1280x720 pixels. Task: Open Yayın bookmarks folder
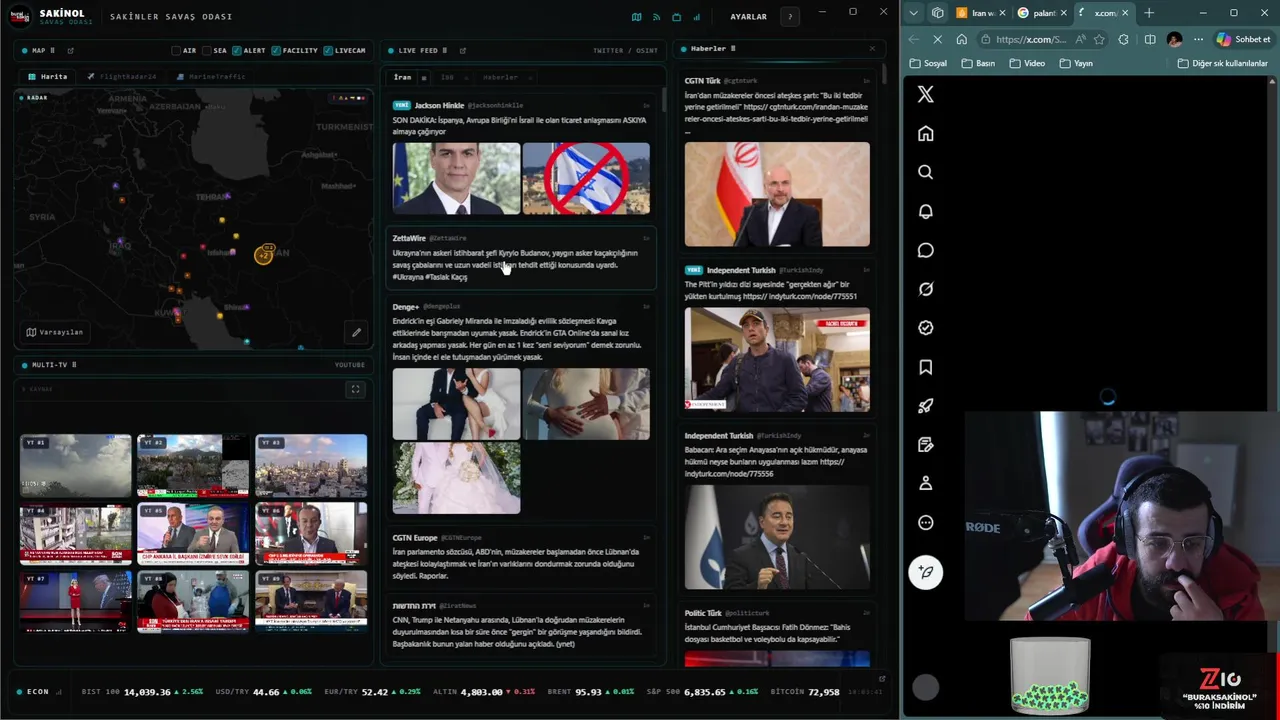point(1075,63)
